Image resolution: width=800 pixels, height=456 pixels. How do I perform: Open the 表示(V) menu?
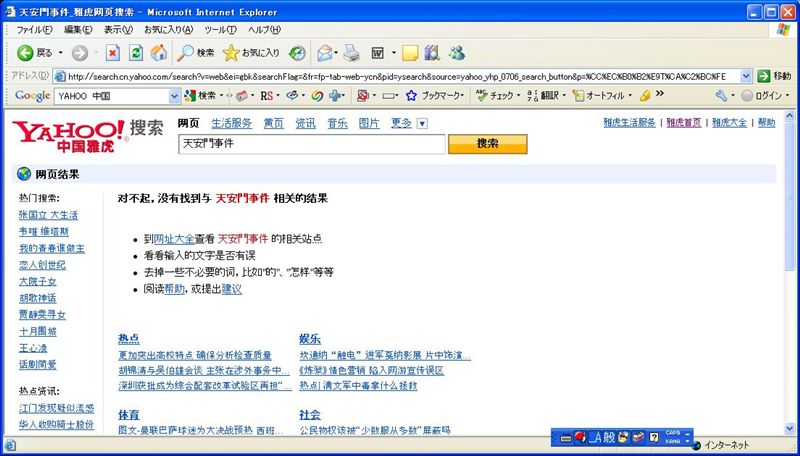tap(118, 30)
